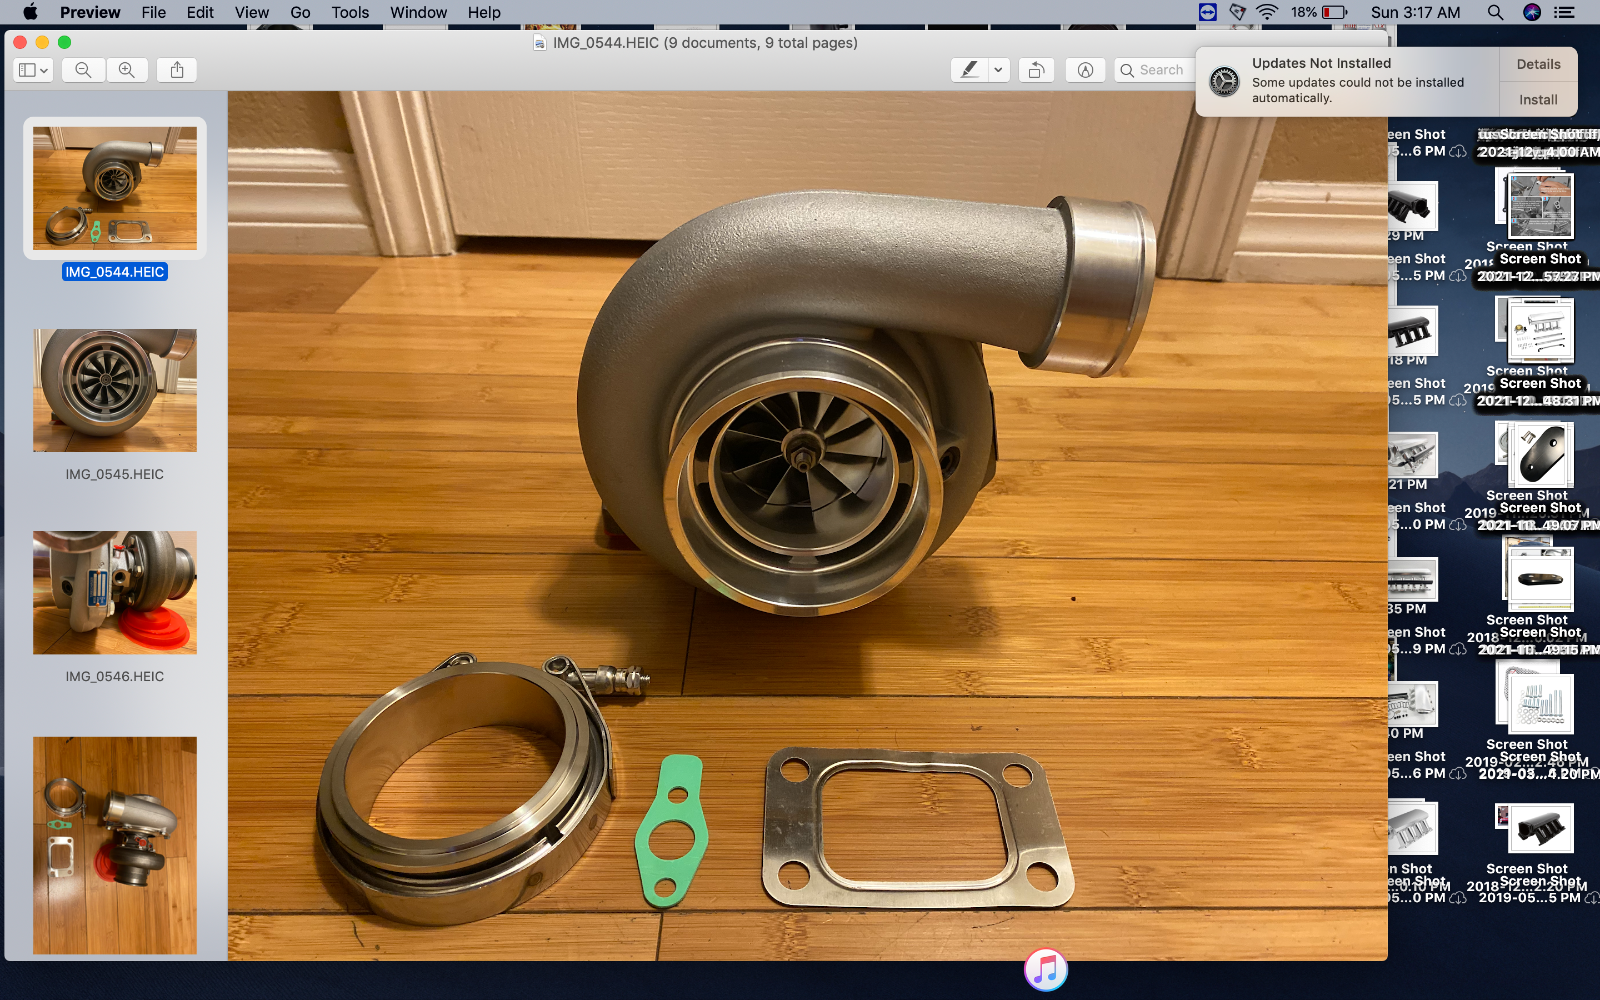
Task: Open the Share button in toolbar
Action: pyautogui.click(x=177, y=70)
